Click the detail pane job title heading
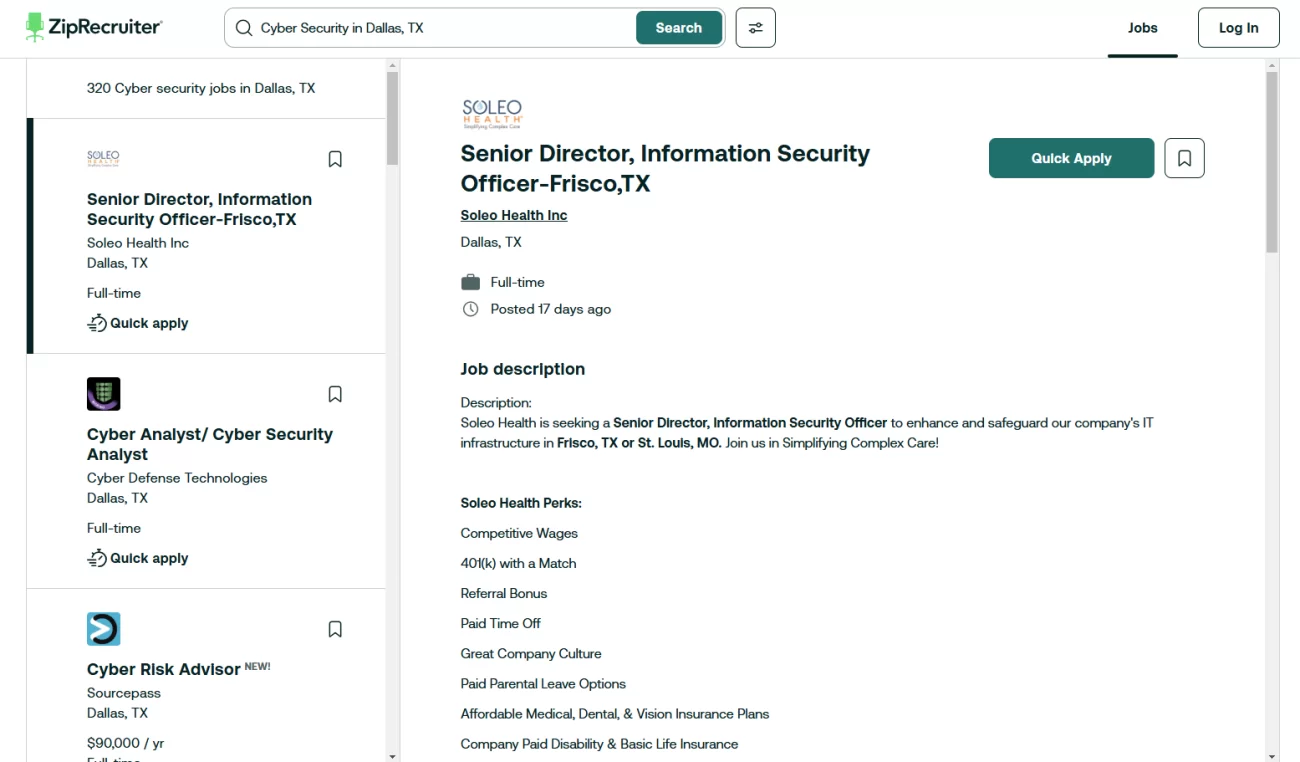 666,168
